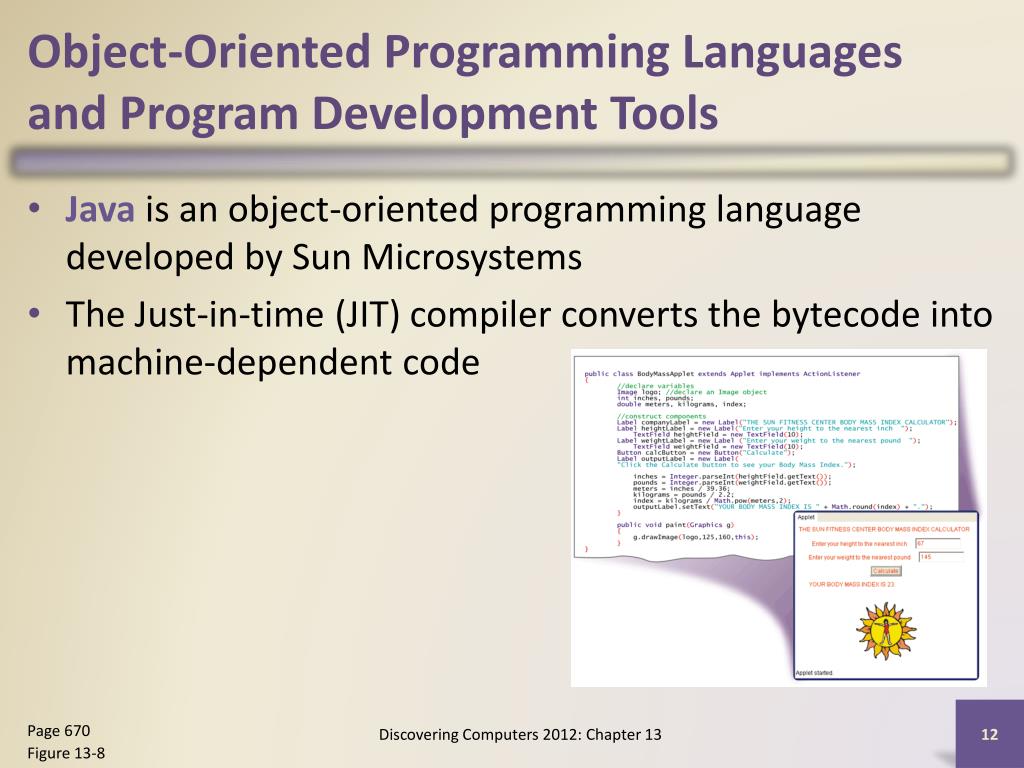Click the 'Applet started' status text
This screenshot has width=1024, height=768.
click(x=814, y=673)
